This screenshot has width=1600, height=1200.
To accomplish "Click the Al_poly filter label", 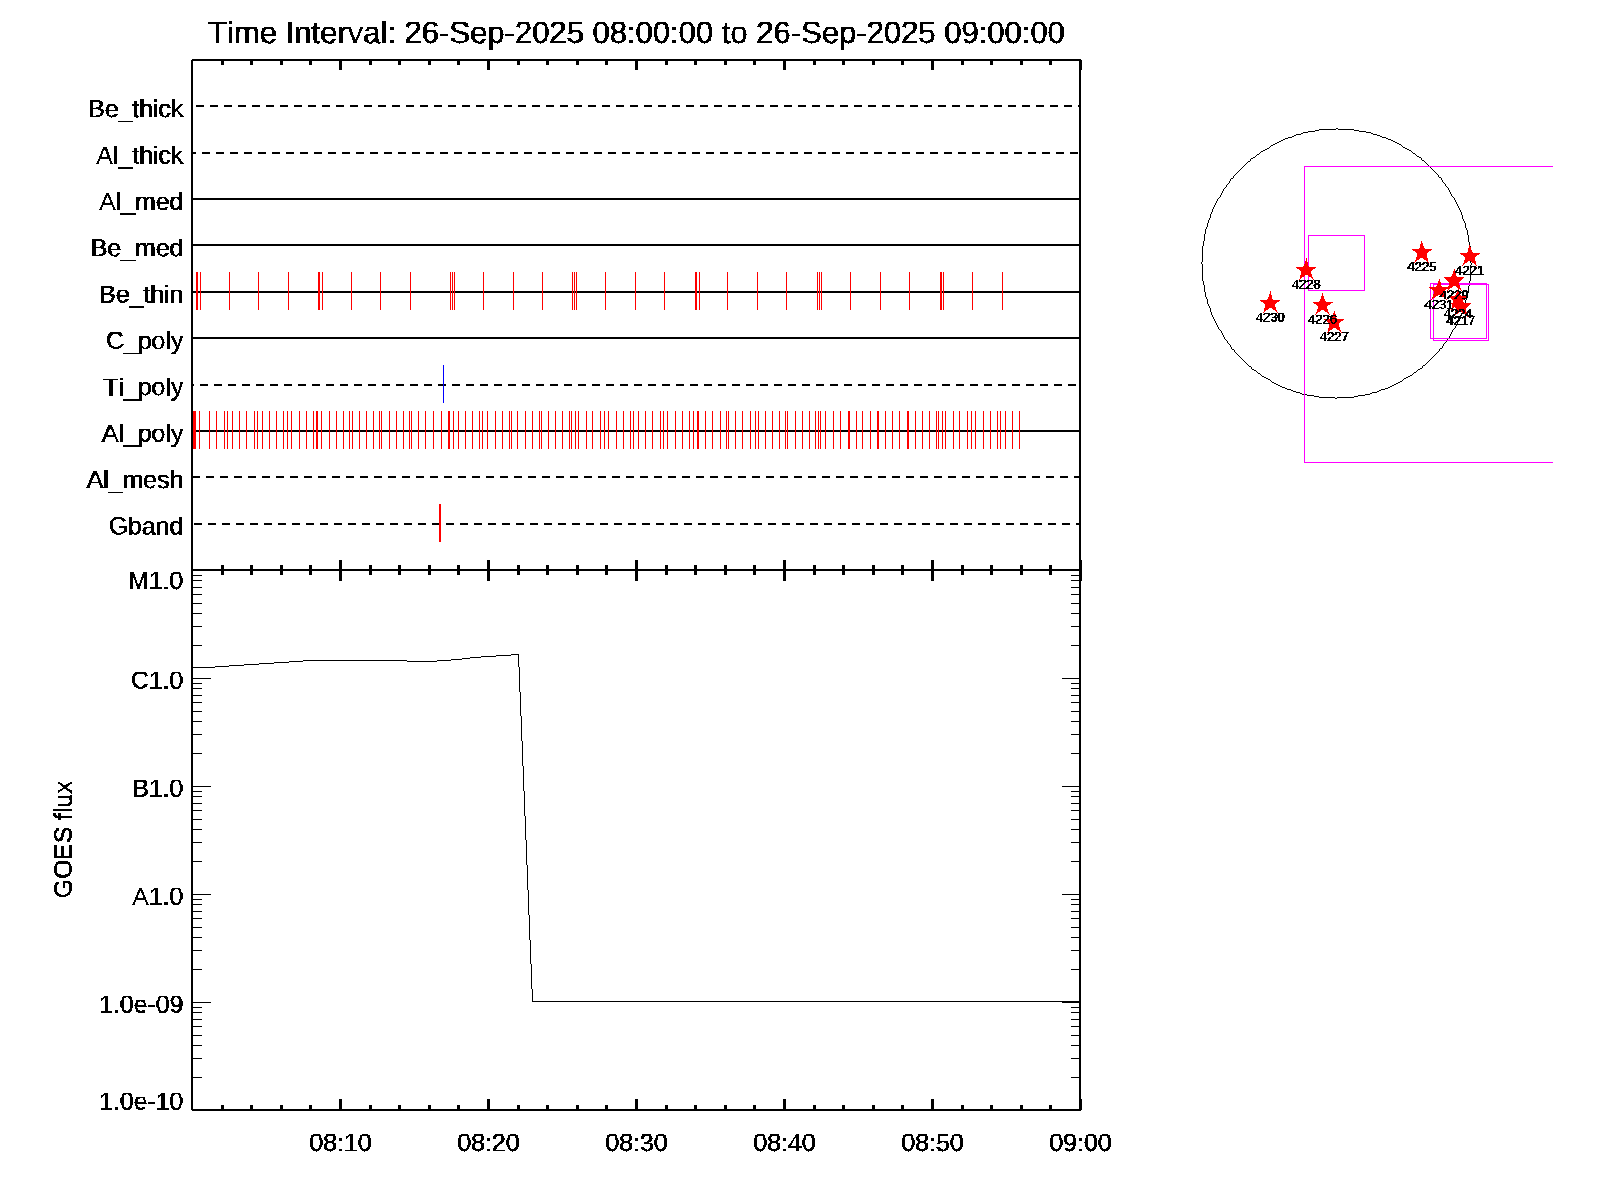I will click(x=142, y=434).
